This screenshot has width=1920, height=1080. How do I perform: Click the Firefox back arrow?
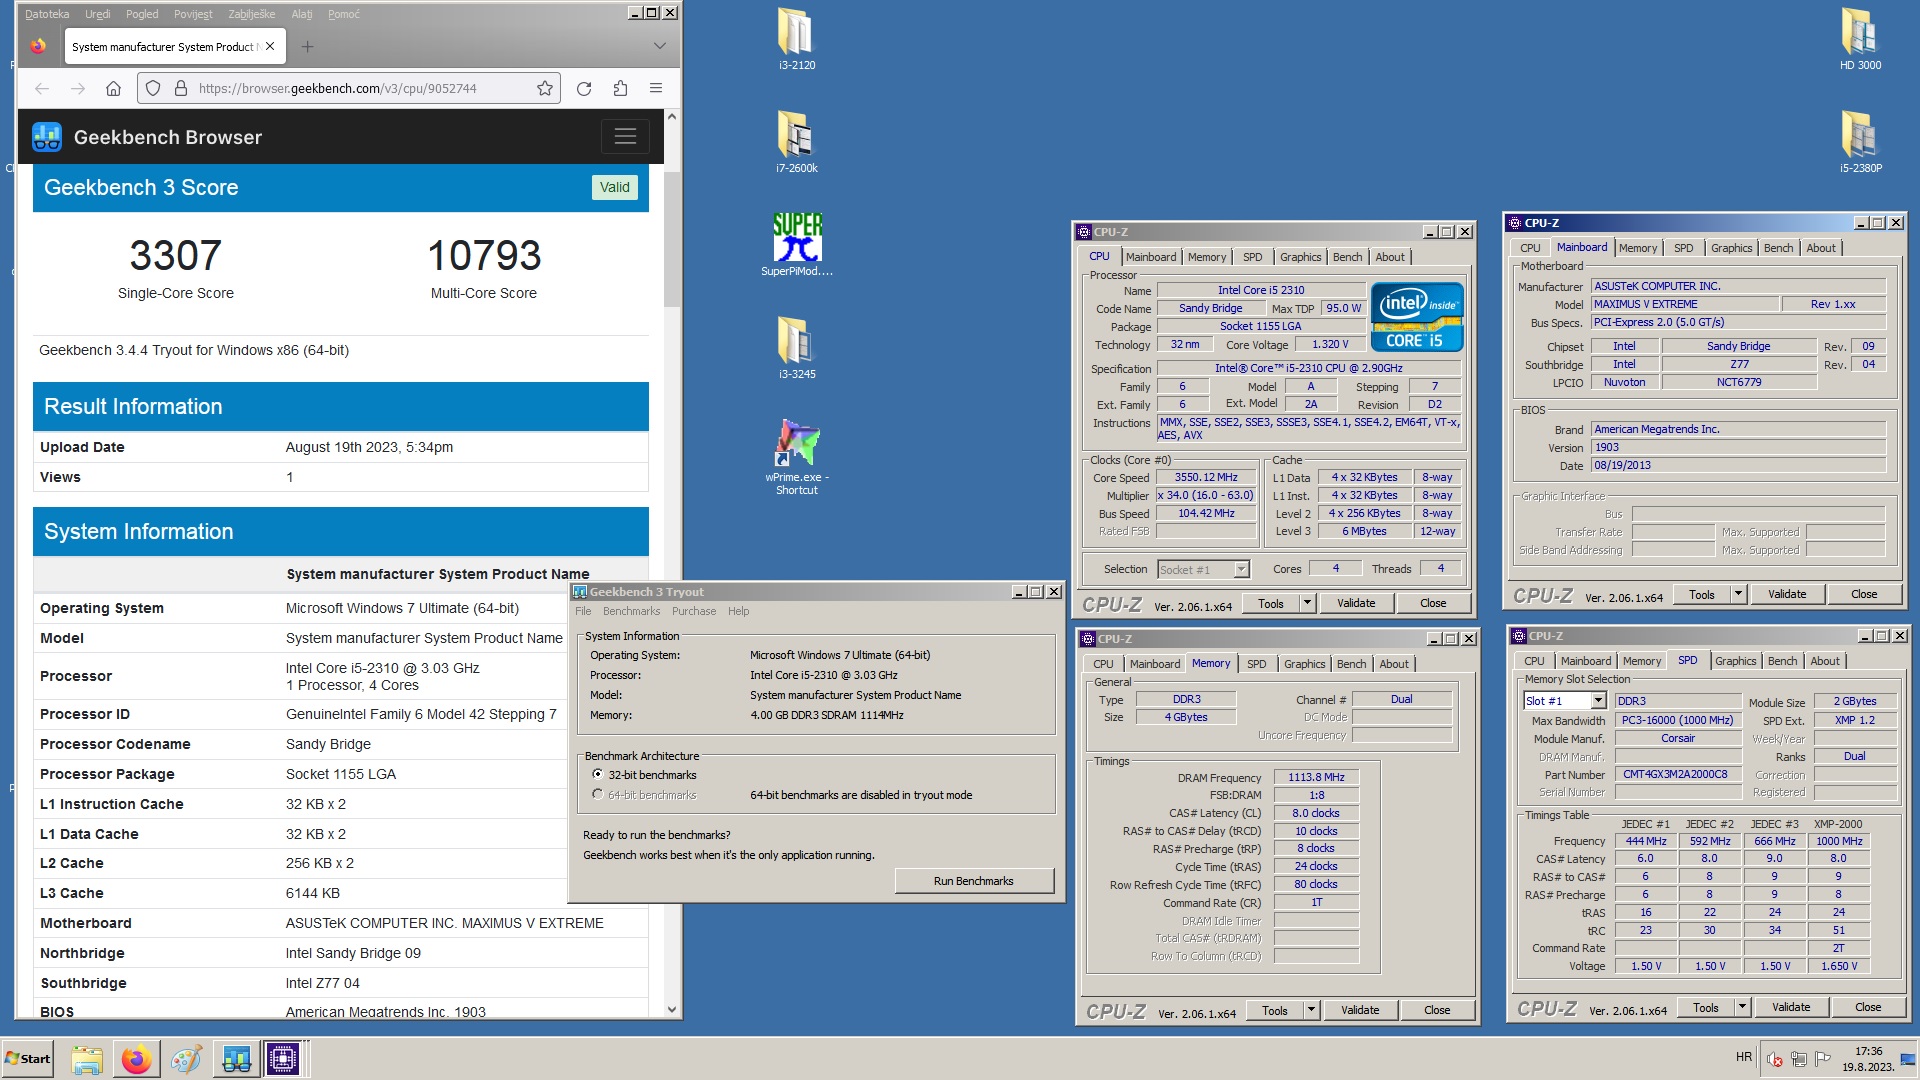click(42, 88)
